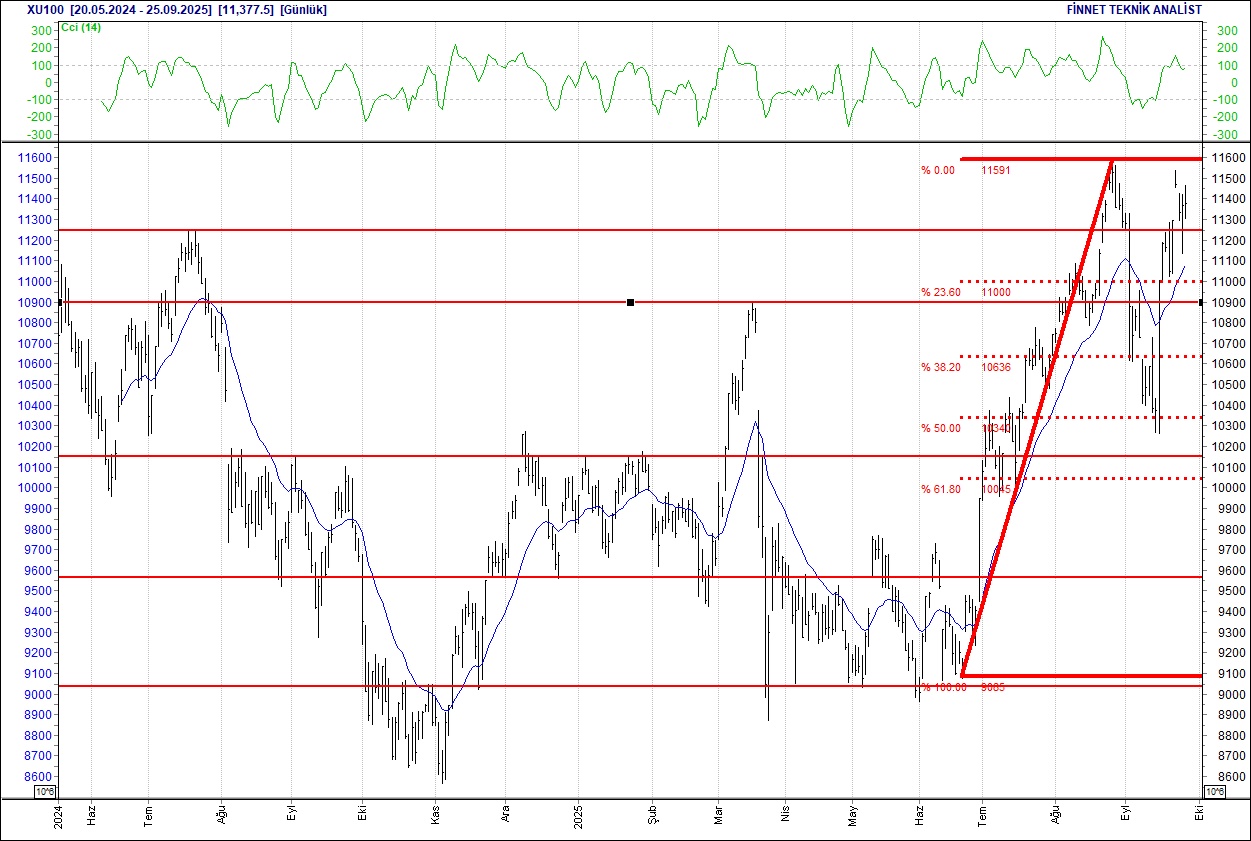The width and height of the screenshot is (1251, 841).
Task: Click the Haz label right after 2024
Action: 91,816
